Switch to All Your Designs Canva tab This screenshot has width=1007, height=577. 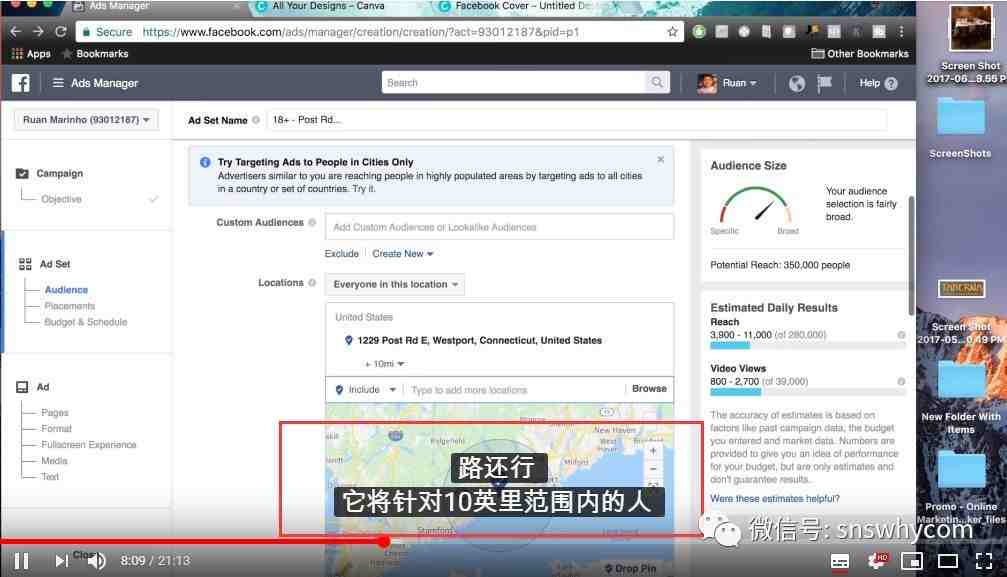[x=328, y=6]
